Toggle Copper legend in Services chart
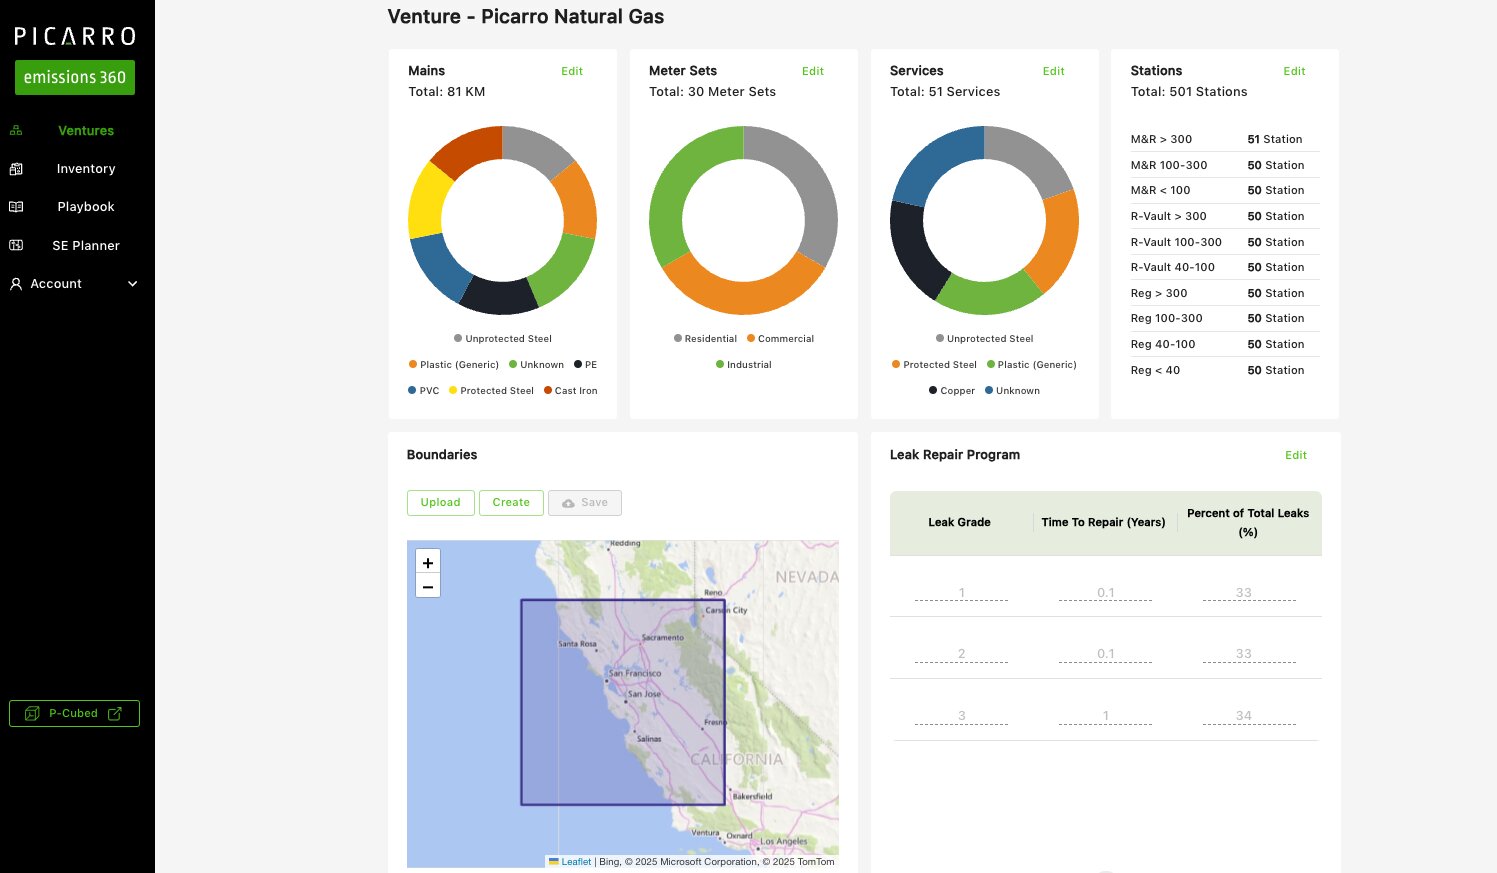 coord(952,391)
